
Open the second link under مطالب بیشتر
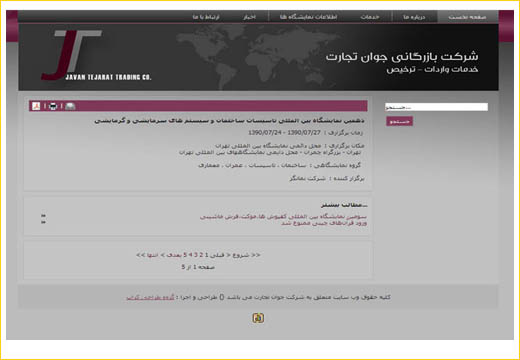click(324, 223)
